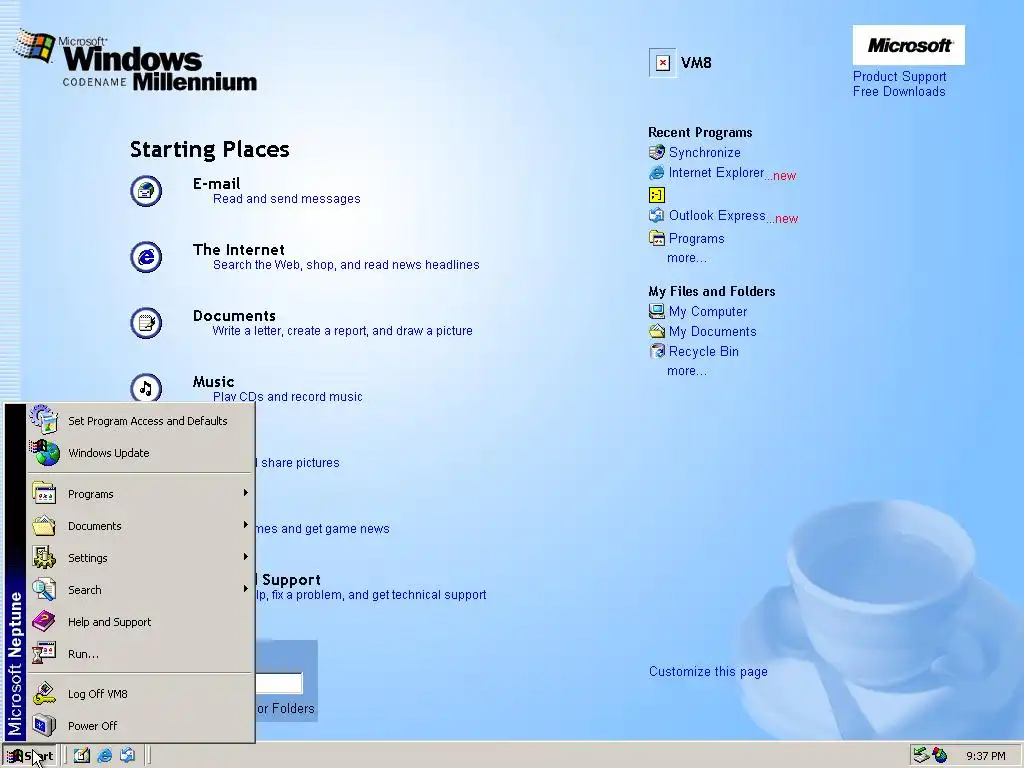Viewport: 1024px width, 768px height.
Task: Click Outlook Express text link
Action: 717,216
